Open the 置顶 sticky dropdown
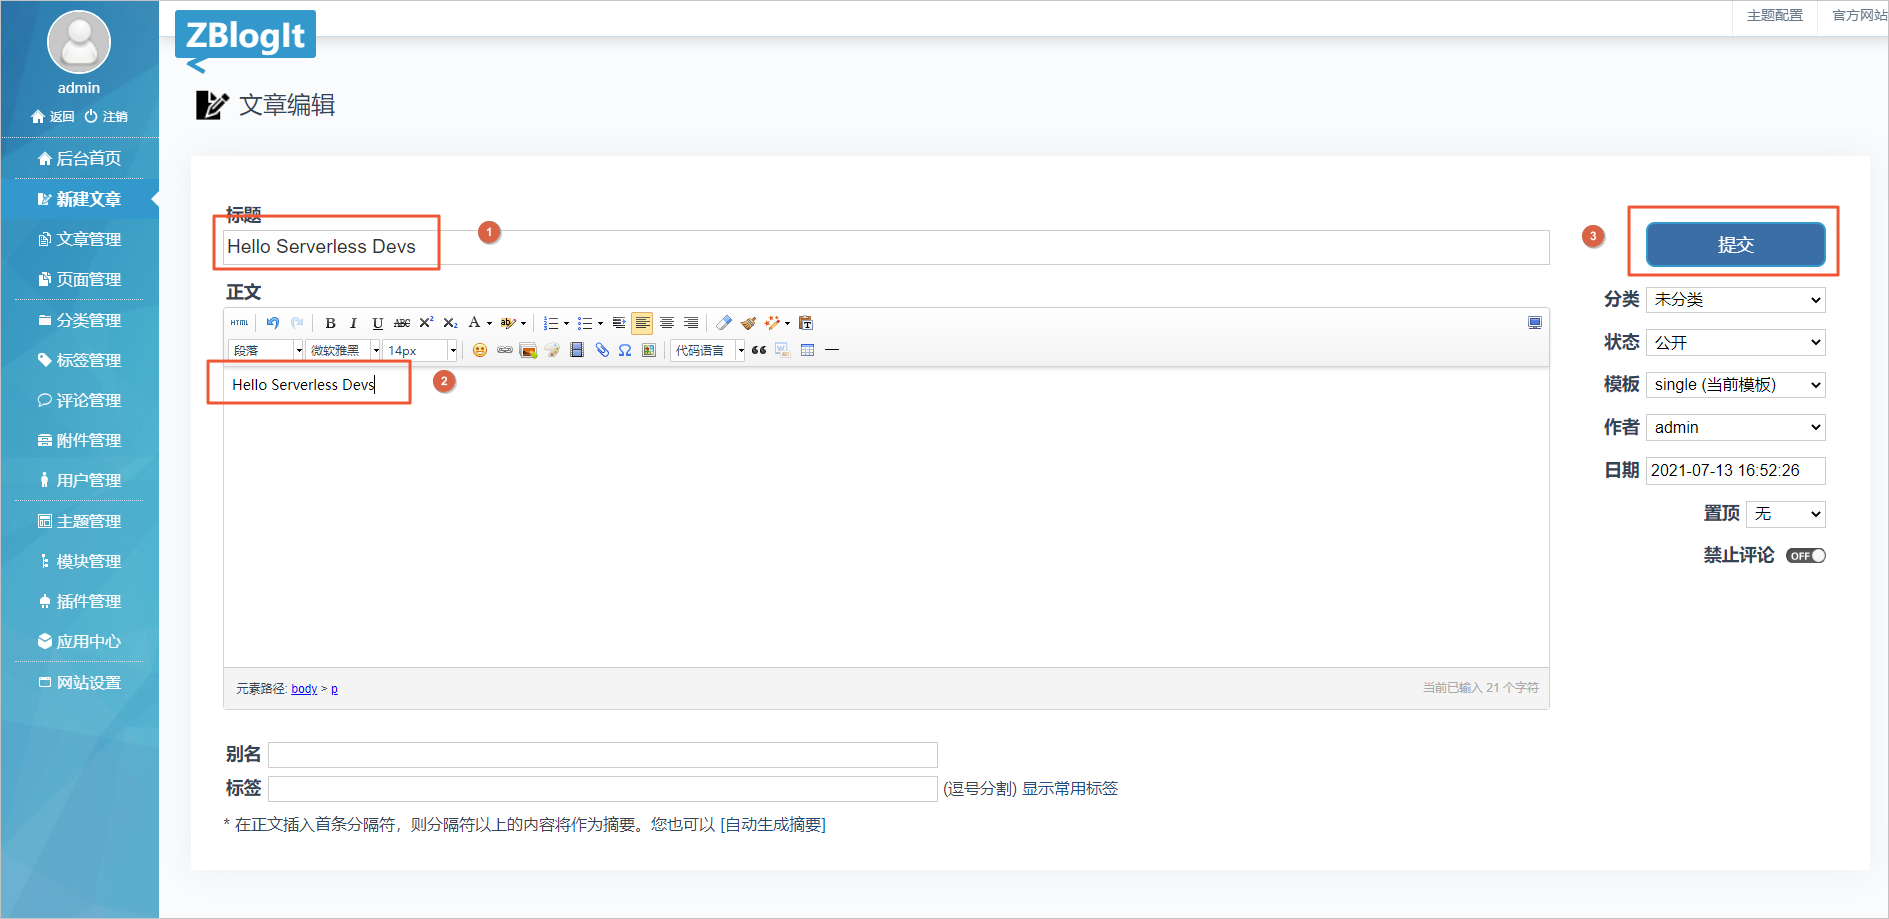 tap(1786, 514)
